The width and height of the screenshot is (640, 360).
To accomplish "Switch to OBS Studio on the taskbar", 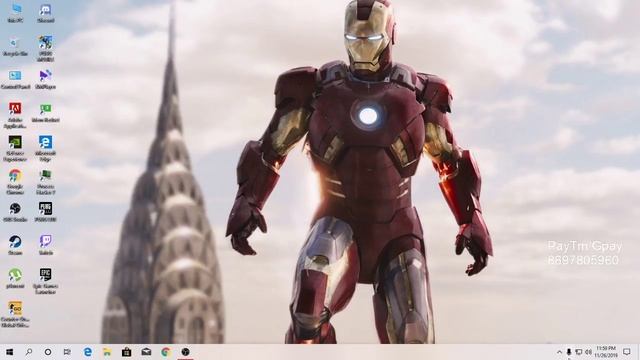I will coord(185,352).
